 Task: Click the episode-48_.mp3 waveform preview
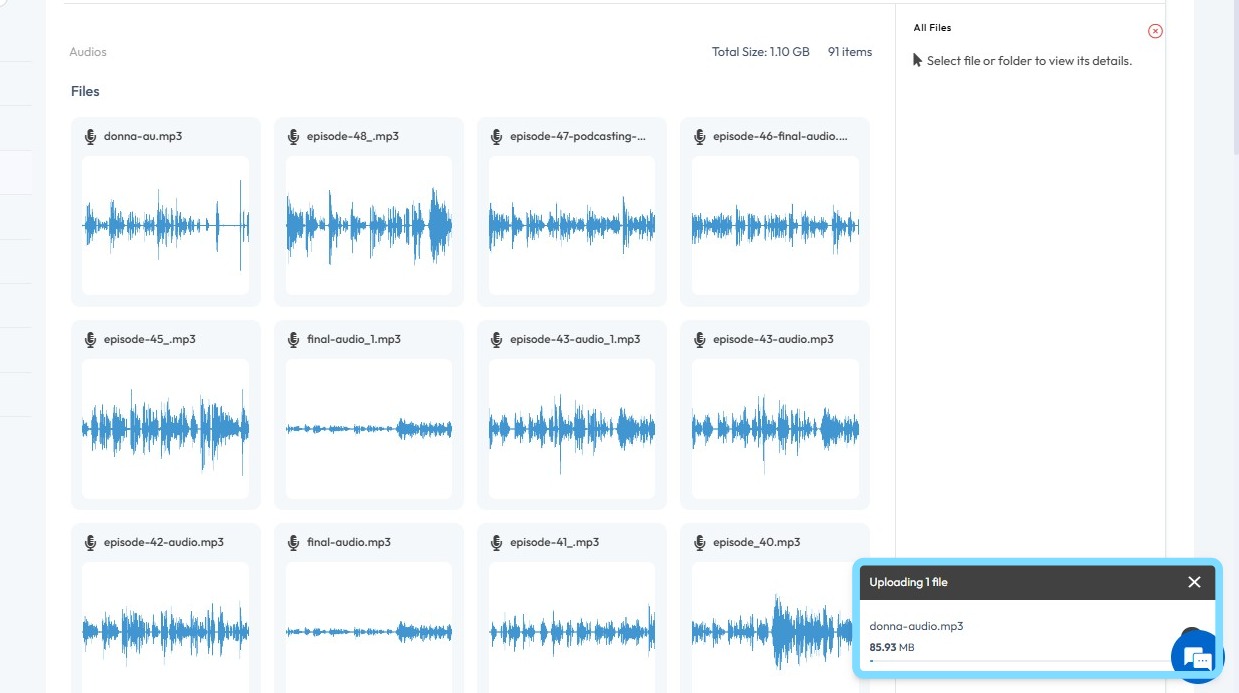[x=369, y=225]
